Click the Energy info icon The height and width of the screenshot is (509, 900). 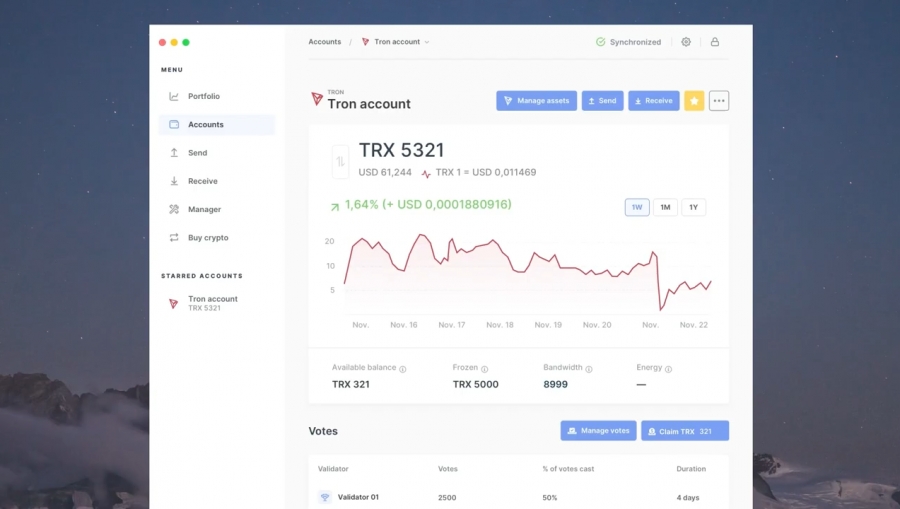[668, 369]
